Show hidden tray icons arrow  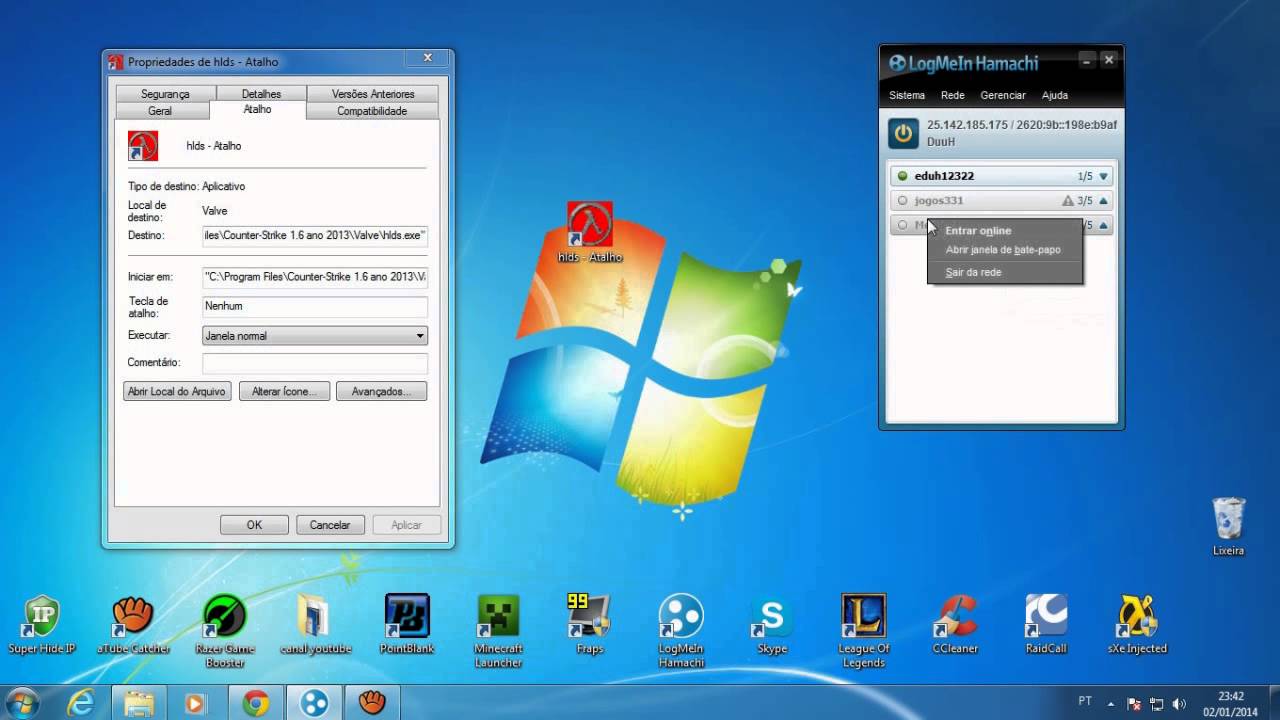(1112, 703)
